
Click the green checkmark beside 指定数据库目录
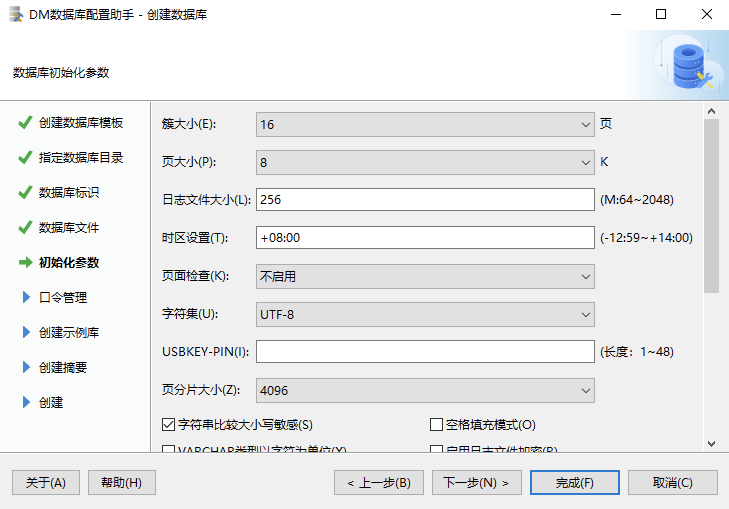[25, 158]
